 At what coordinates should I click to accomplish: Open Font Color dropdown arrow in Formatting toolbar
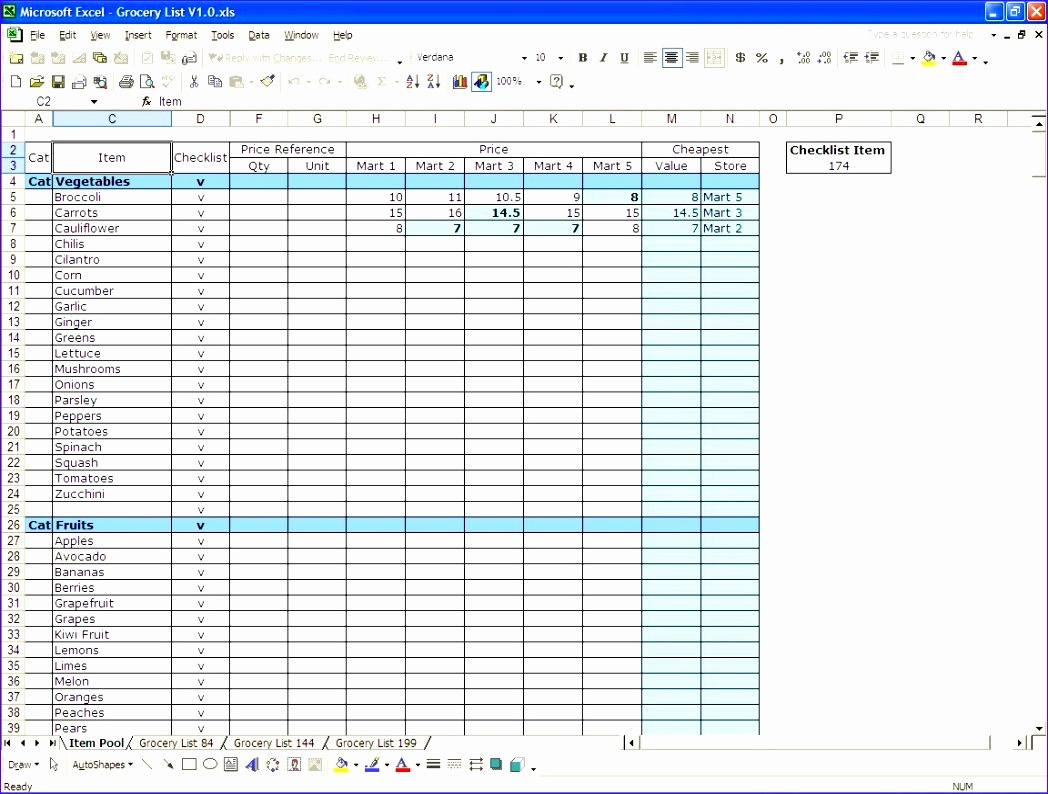[974, 58]
